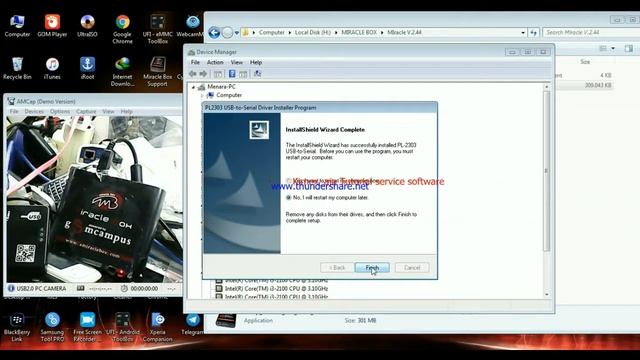Click the Size: 301 MB details text
Viewport: 640px width, 360px height.
click(360, 321)
